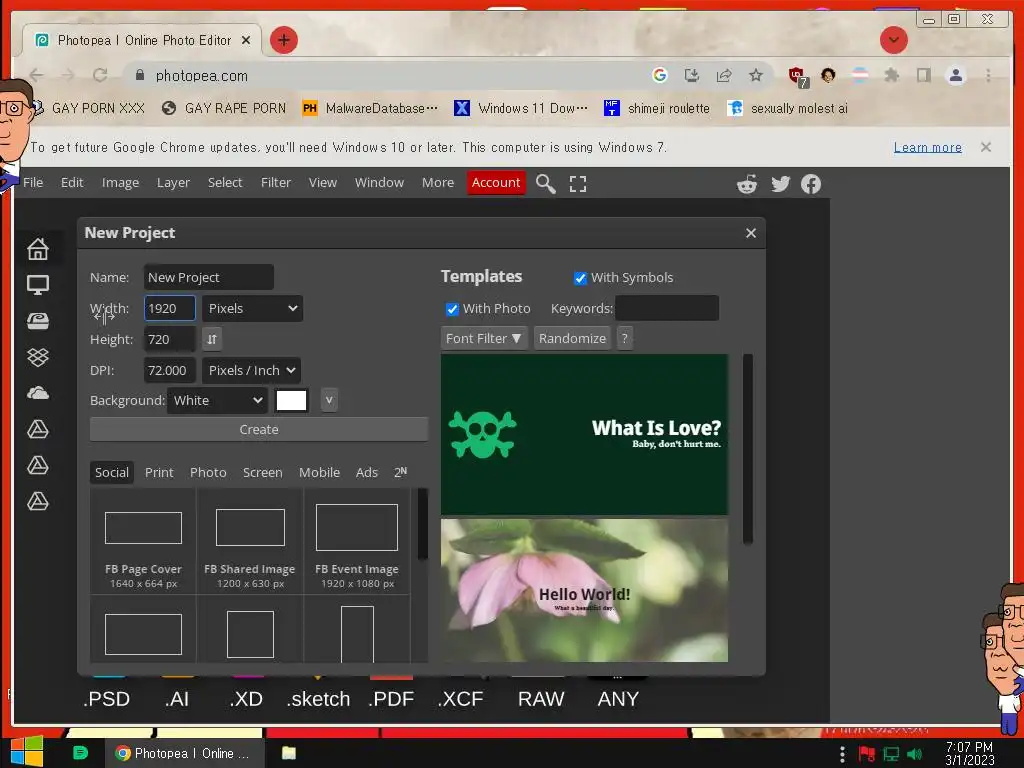This screenshot has width=1024, height=768.
Task: Open Photopea search magnifier icon
Action: click(x=546, y=184)
